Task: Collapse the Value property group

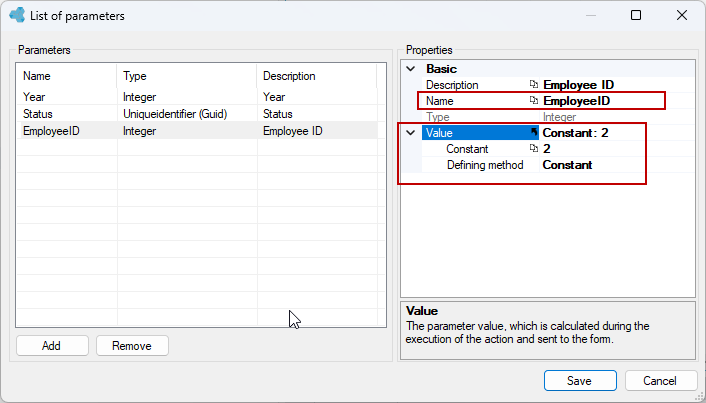Action: pyautogui.click(x=411, y=133)
